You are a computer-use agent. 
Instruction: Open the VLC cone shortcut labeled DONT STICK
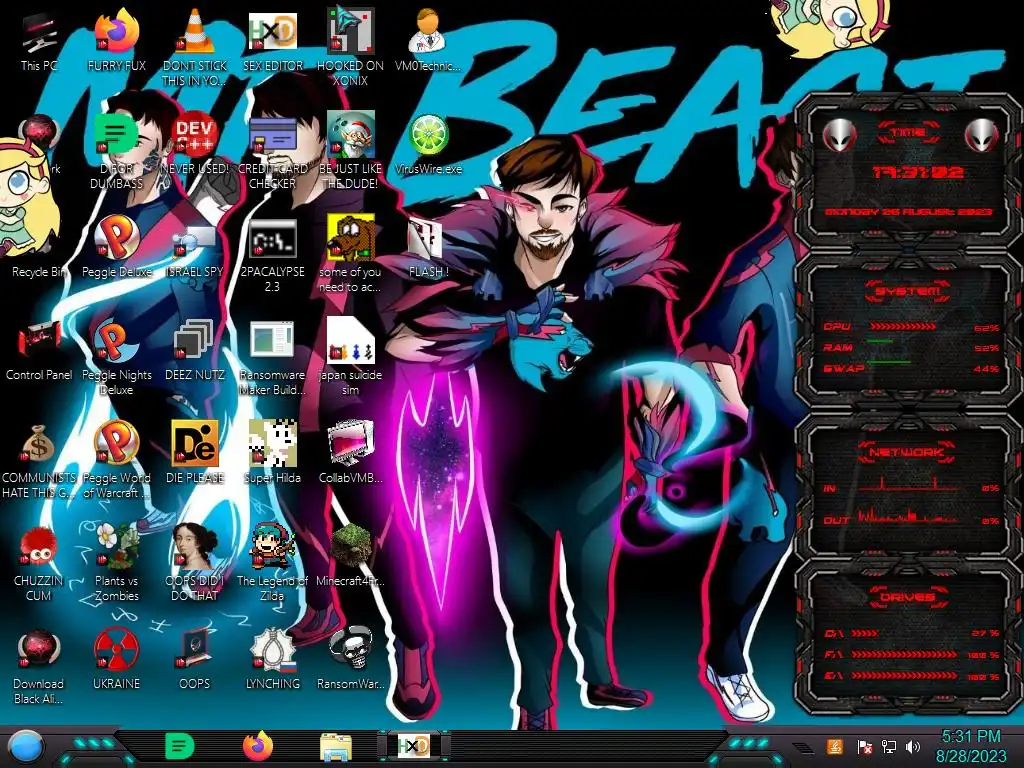click(x=195, y=49)
